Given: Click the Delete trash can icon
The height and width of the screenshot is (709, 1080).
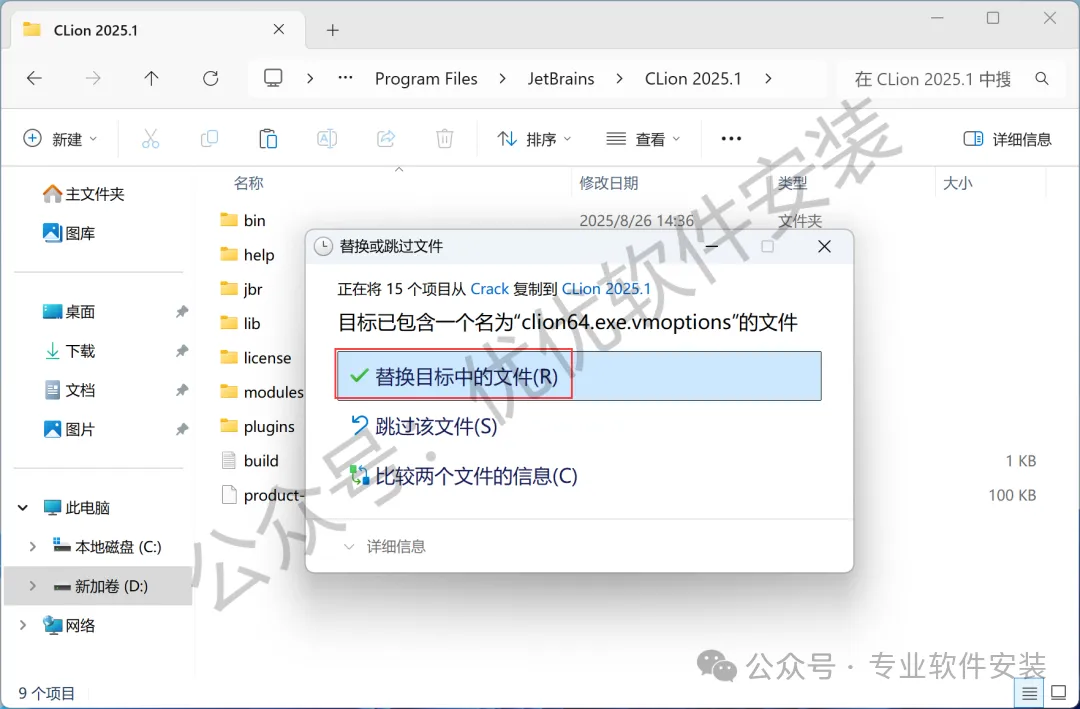Looking at the screenshot, I should [x=445, y=139].
